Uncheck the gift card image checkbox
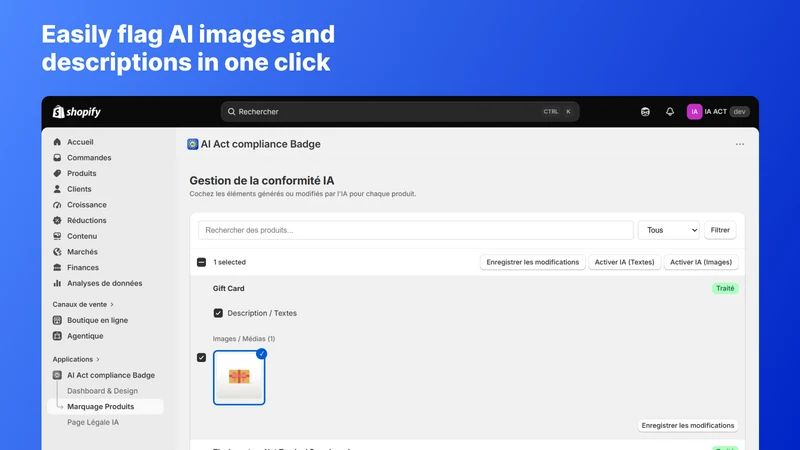The image size is (800, 450). (202, 358)
